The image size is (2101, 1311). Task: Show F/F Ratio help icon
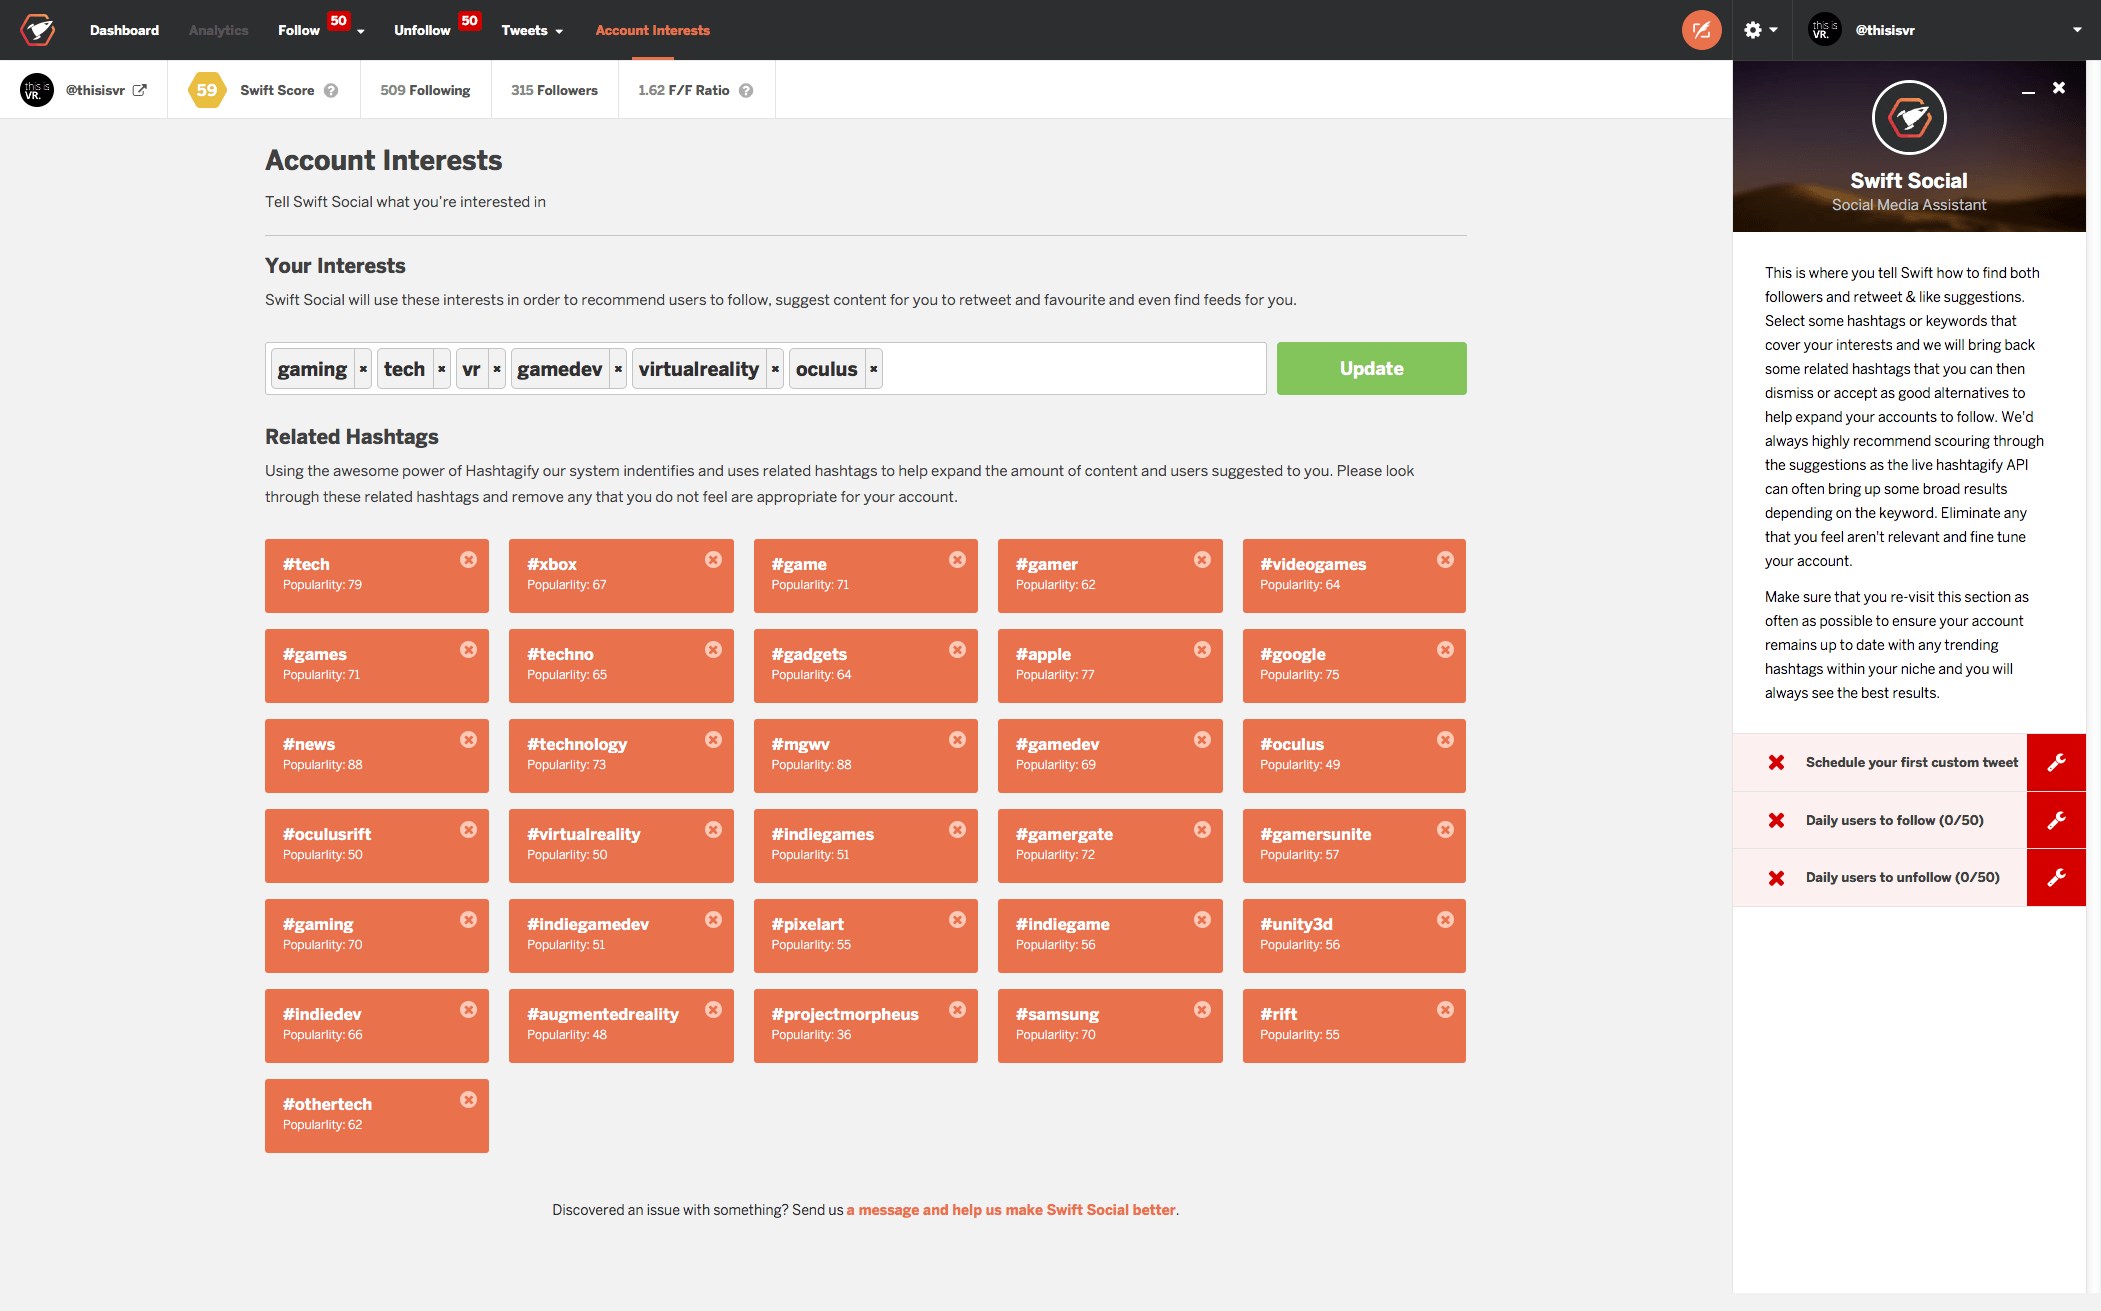(x=746, y=90)
